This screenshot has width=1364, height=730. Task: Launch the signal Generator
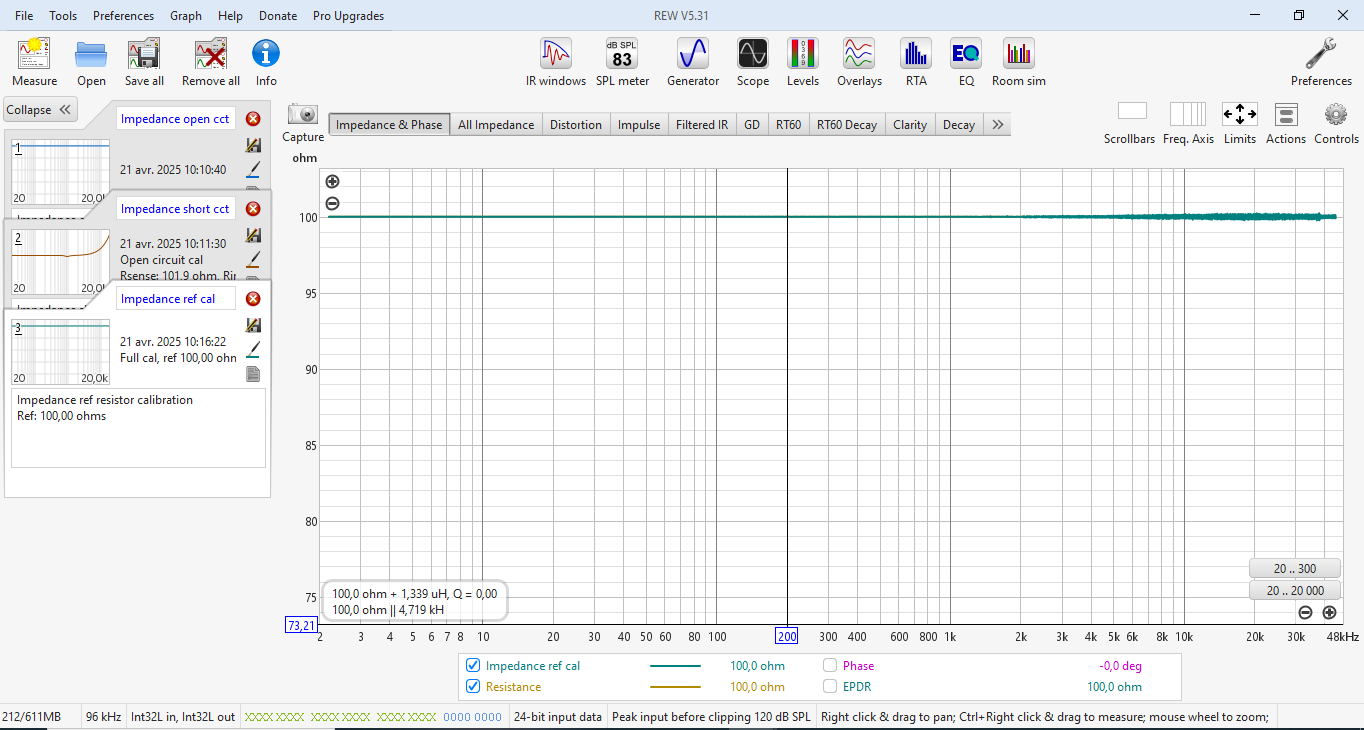[x=692, y=54]
